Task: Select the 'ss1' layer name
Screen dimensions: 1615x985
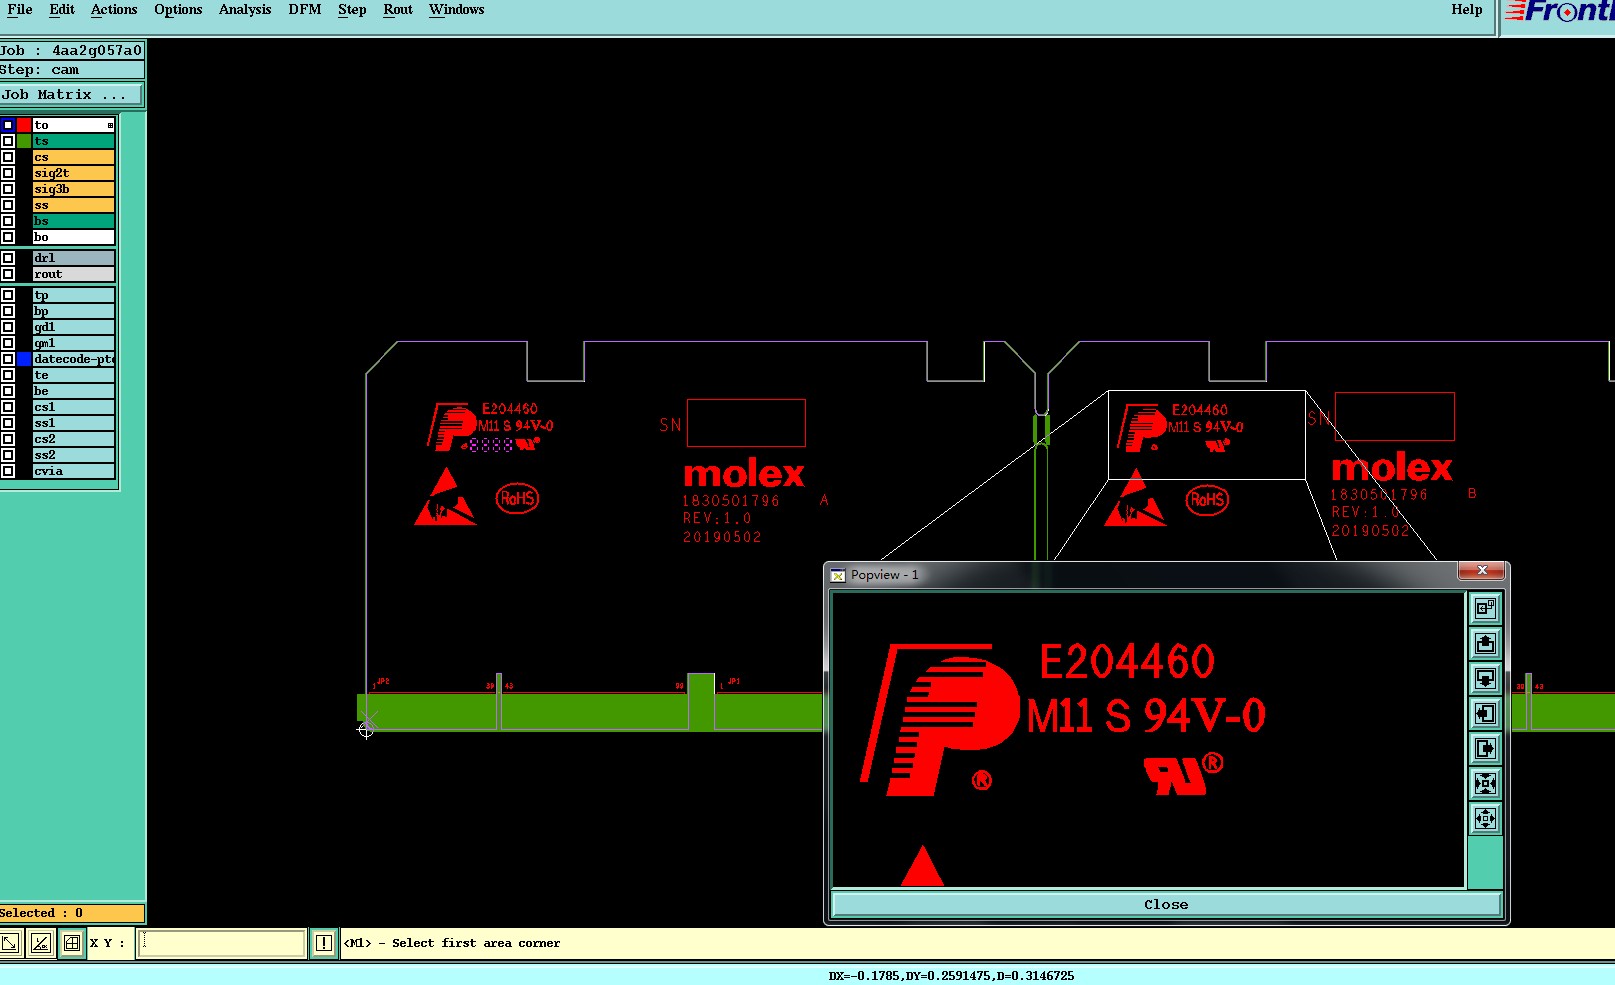Action: [74, 423]
